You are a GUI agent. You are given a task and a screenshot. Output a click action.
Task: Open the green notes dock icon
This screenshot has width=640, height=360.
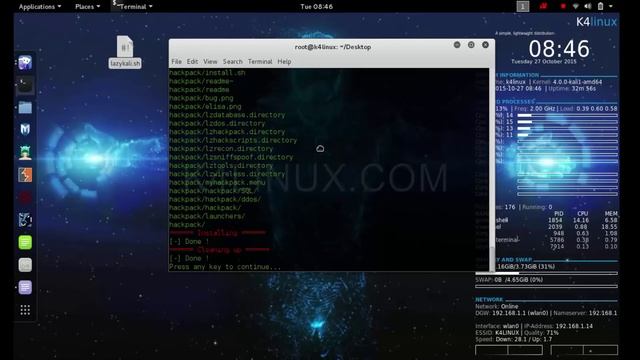[25, 242]
